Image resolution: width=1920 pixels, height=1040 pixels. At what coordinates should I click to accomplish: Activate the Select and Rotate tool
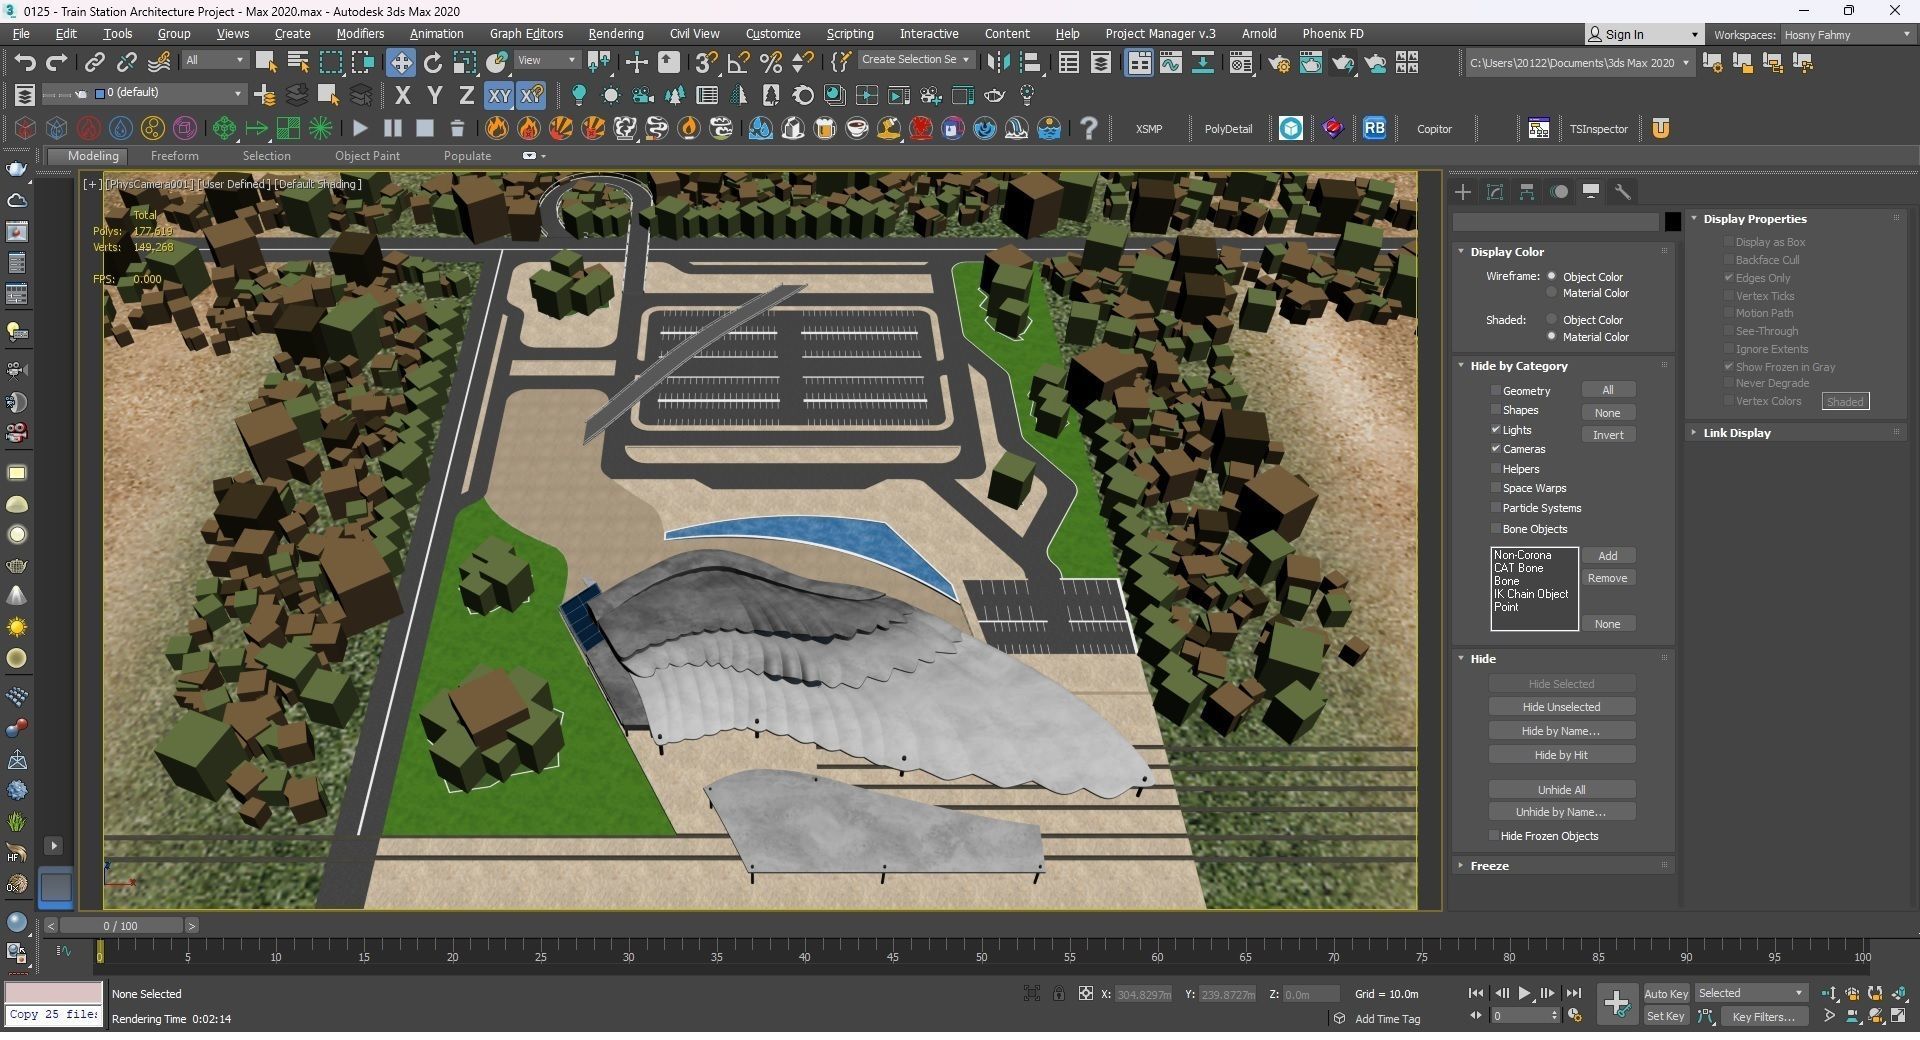(432, 62)
